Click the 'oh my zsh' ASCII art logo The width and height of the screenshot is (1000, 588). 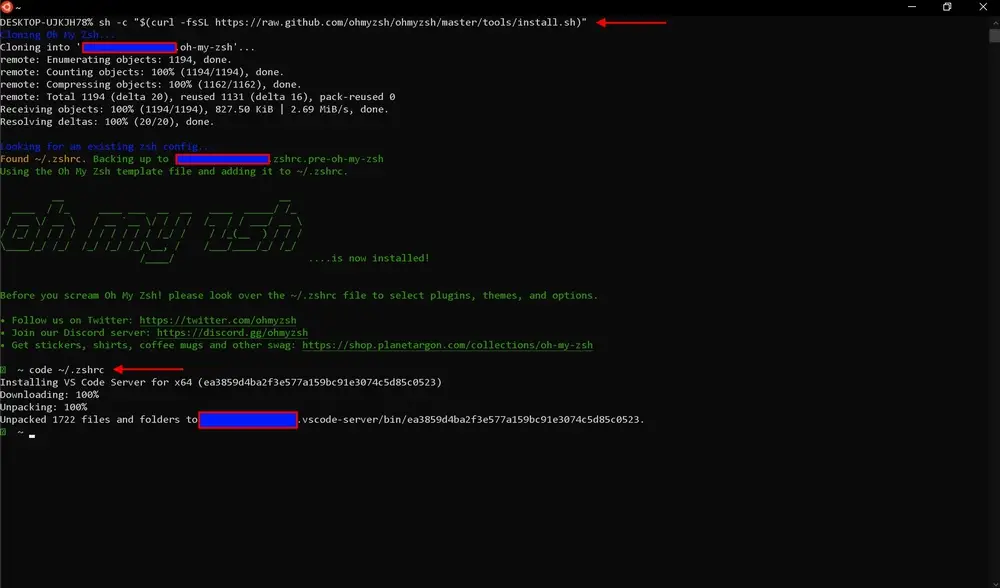click(151, 230)
